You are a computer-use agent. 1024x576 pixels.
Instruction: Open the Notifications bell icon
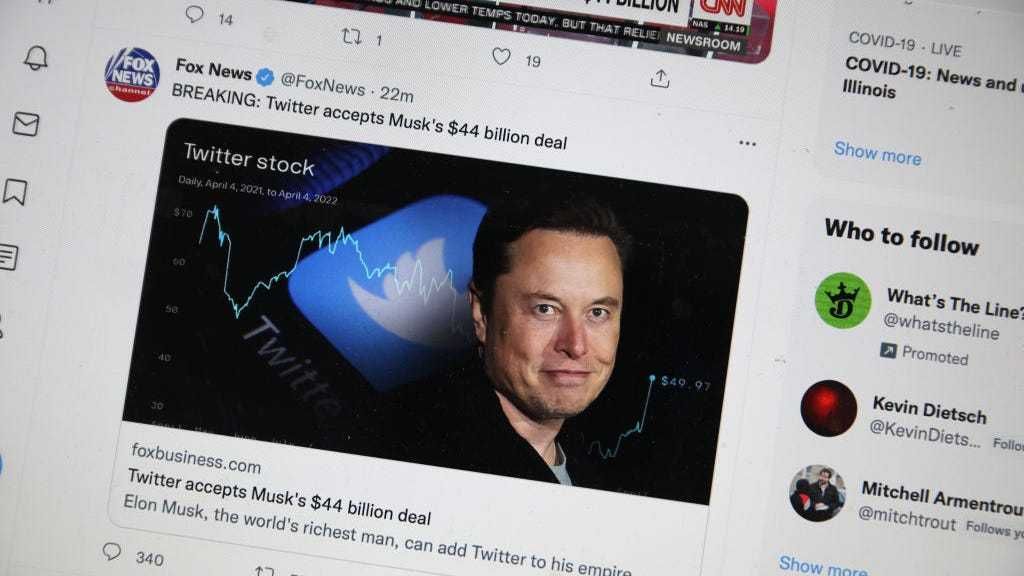(36, 58)
